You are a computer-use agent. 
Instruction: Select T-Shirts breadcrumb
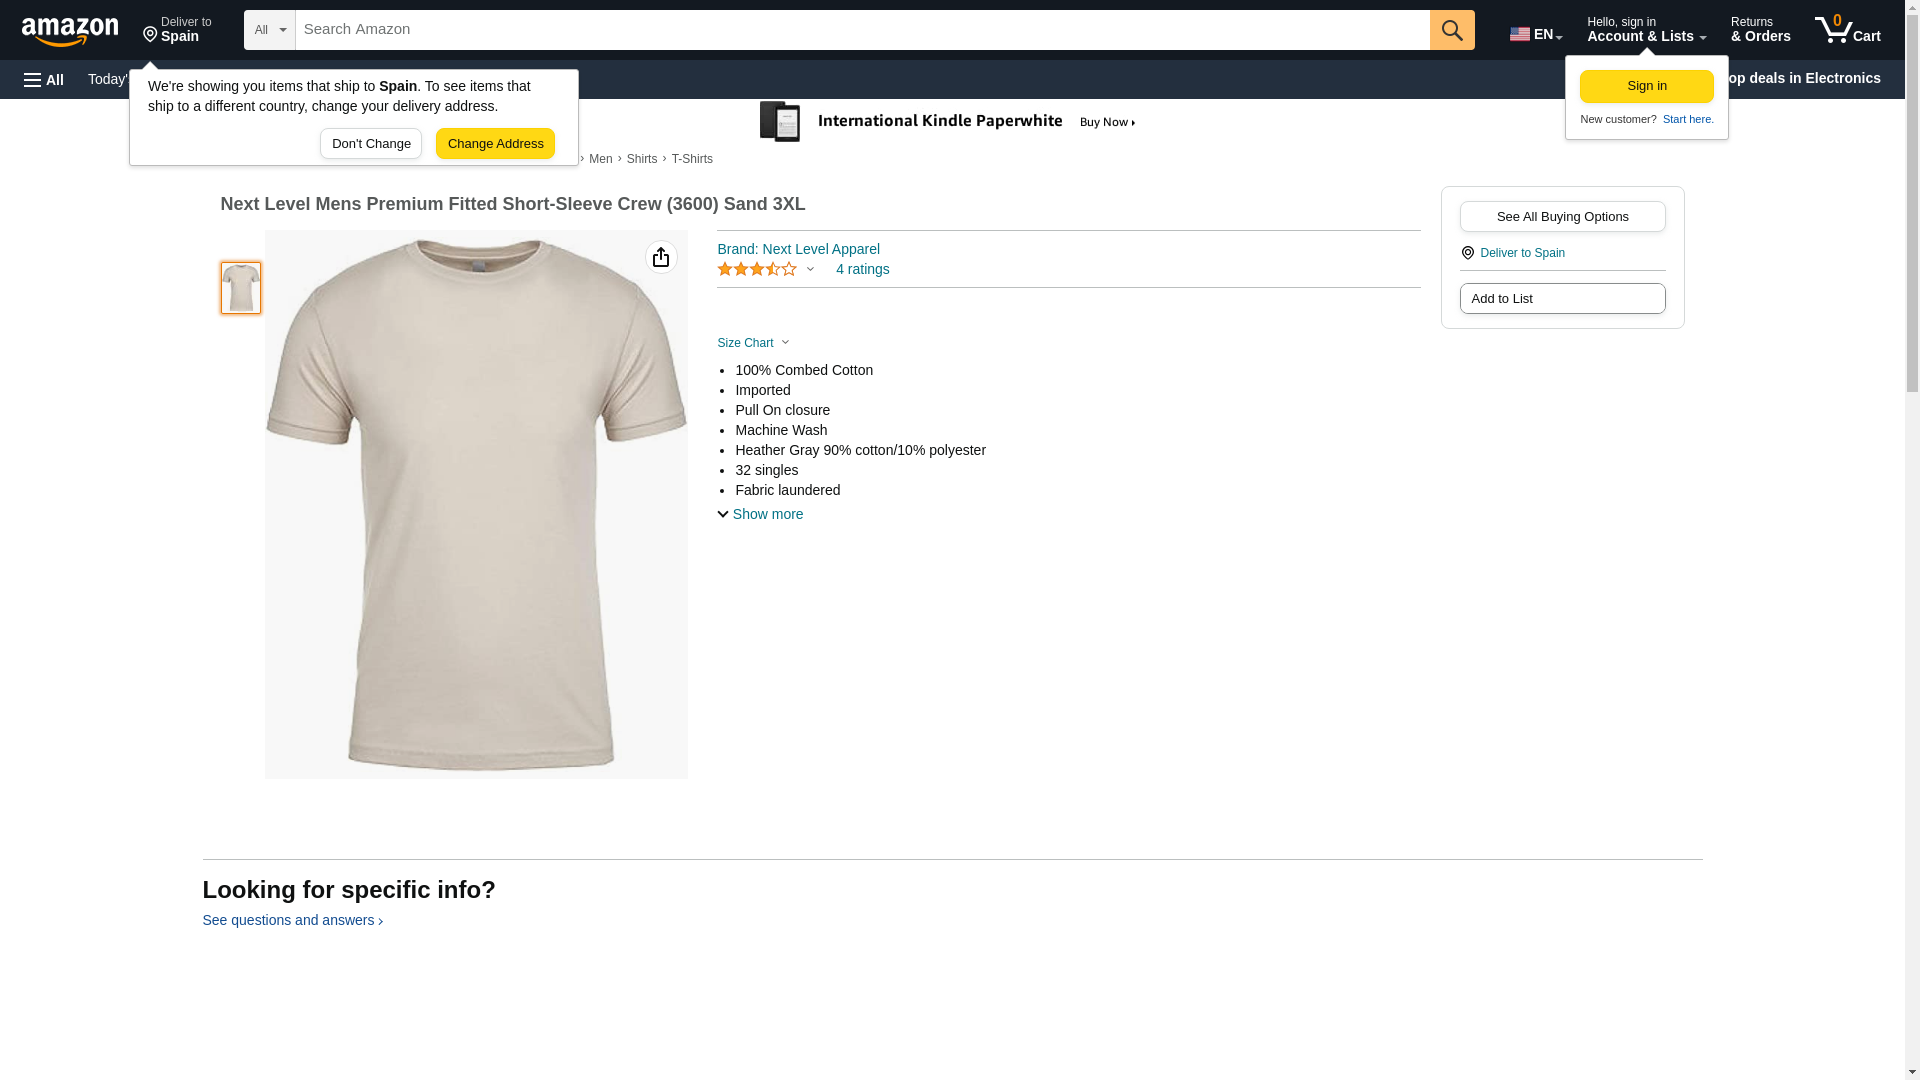pyautogui.click(x=692, y=159)
